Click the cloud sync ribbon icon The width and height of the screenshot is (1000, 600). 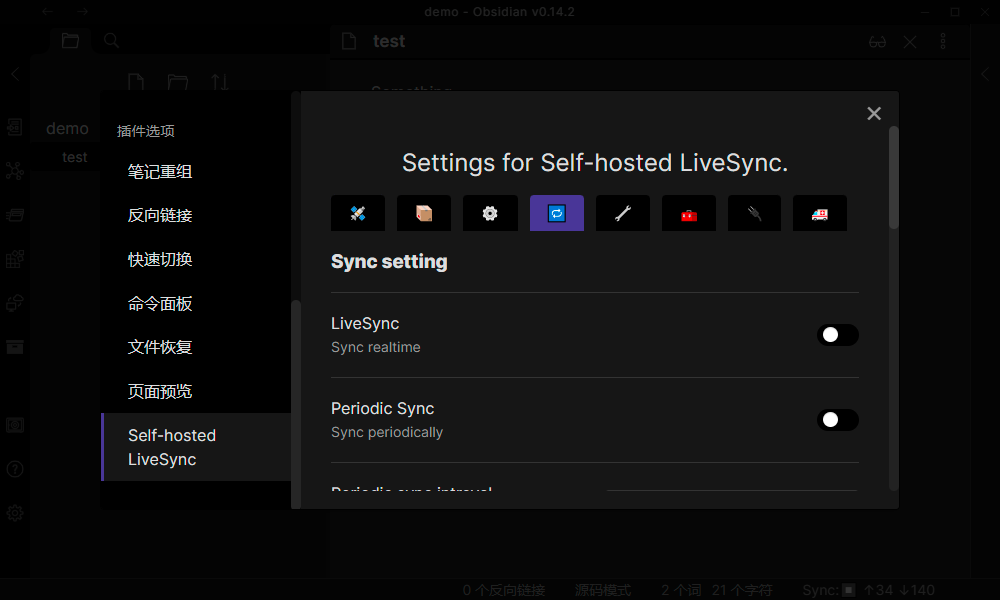15,303
